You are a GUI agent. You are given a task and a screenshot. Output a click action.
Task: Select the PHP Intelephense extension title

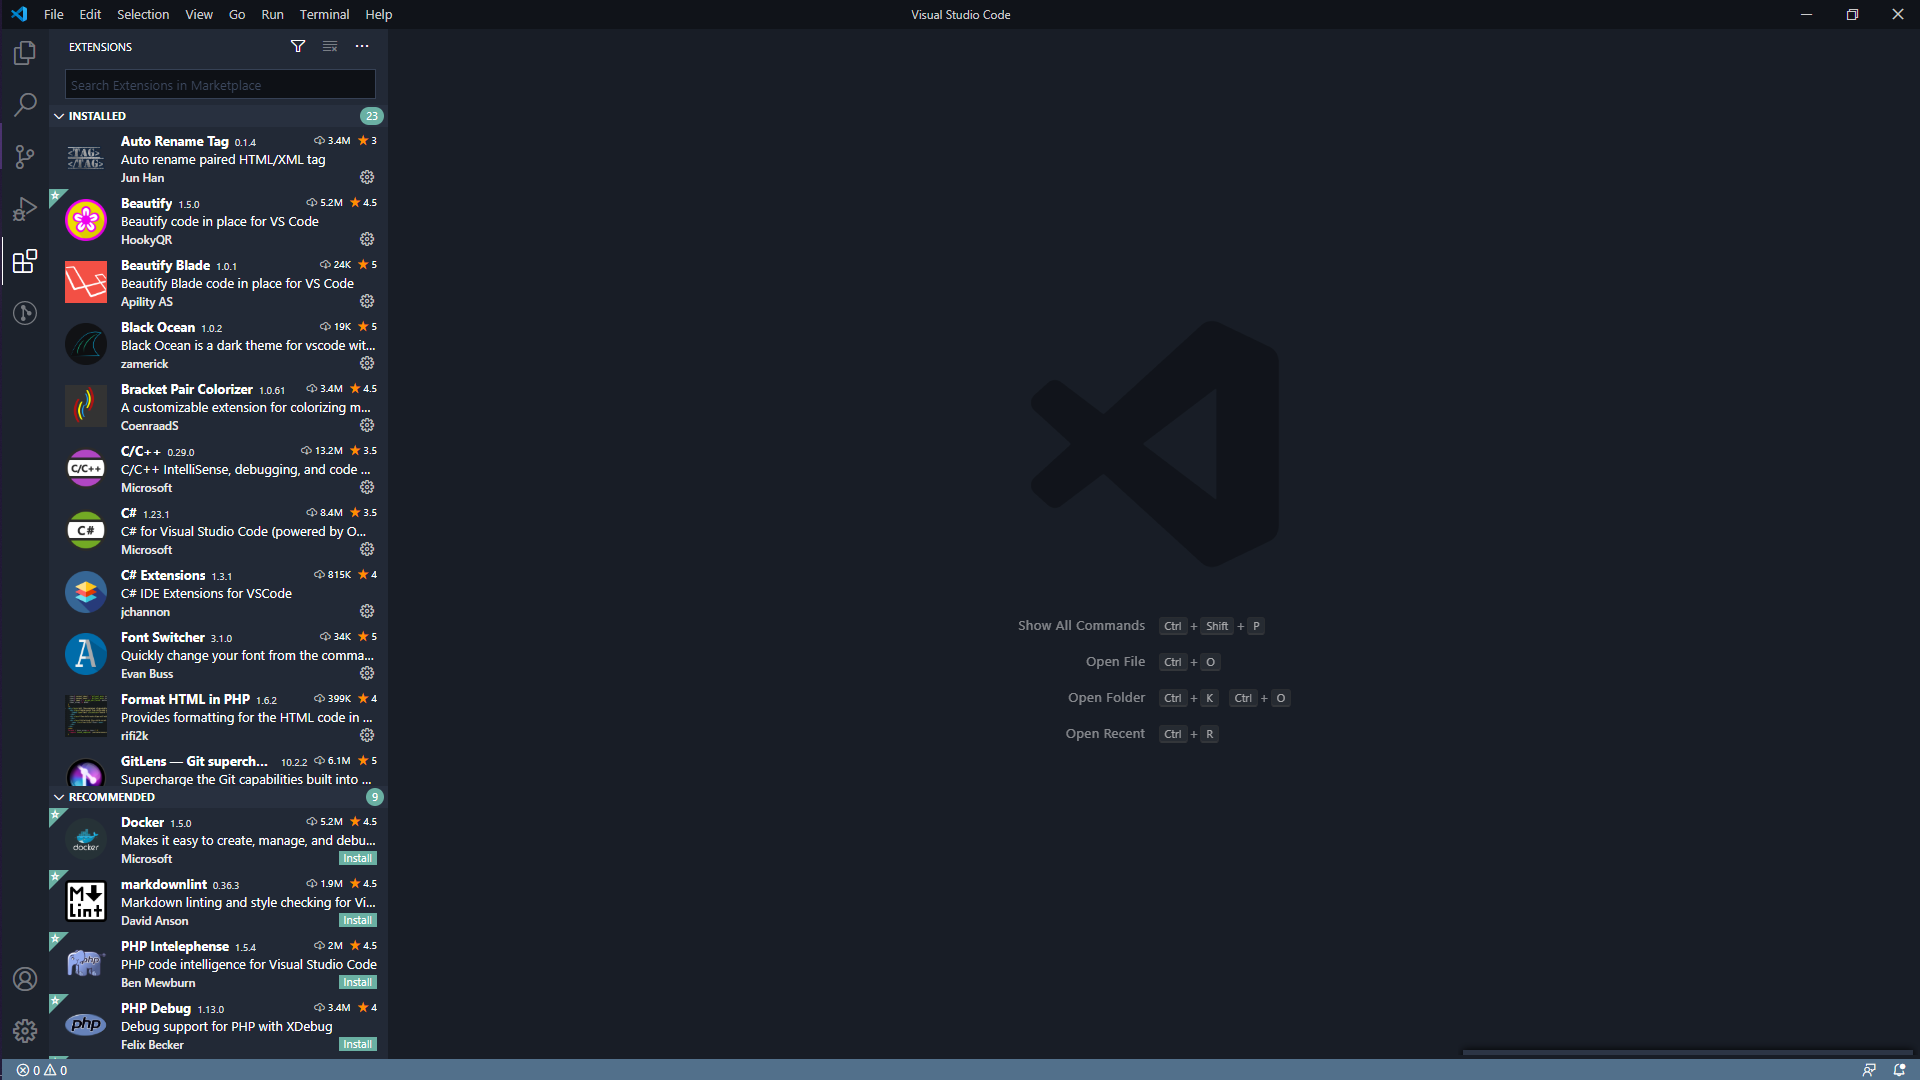(174, 946)
